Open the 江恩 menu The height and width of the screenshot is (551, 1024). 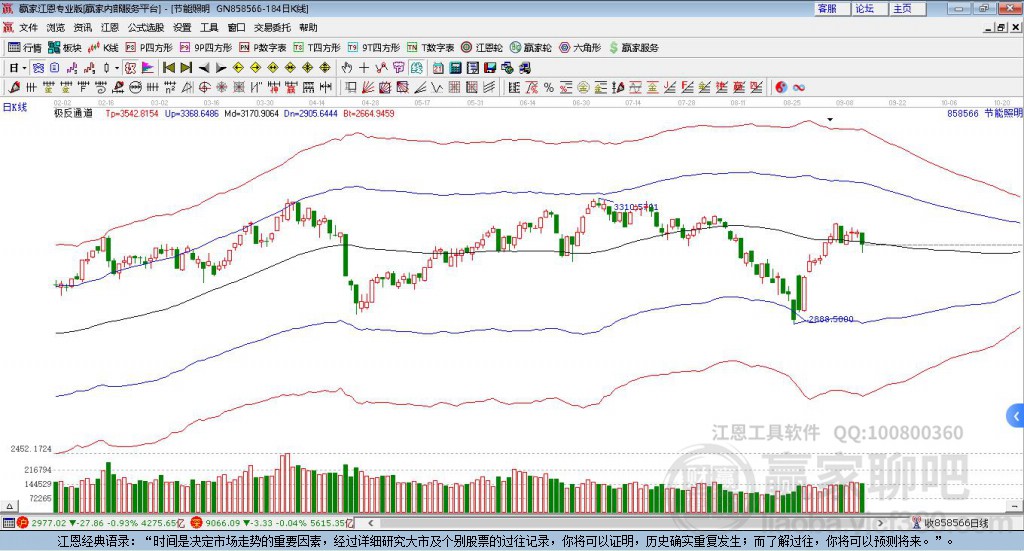tap(110, 27)
